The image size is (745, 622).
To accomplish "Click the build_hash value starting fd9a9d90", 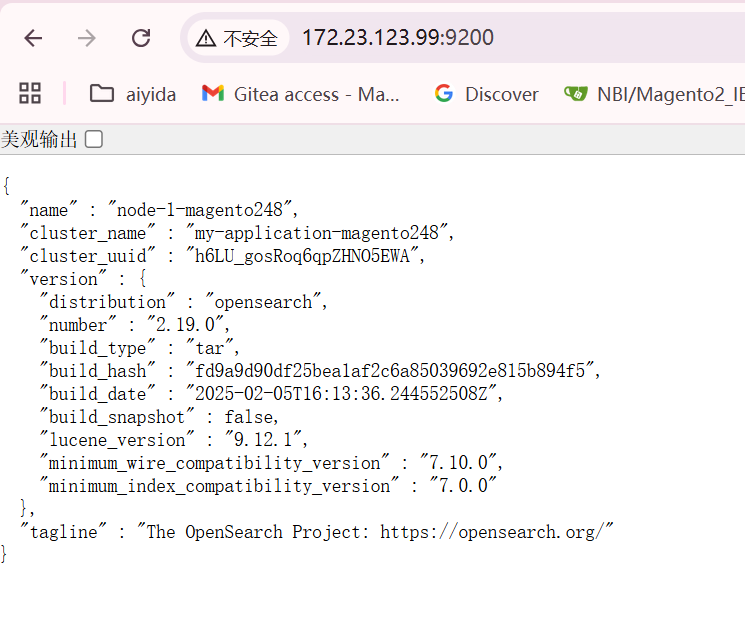I will point(390,371).
